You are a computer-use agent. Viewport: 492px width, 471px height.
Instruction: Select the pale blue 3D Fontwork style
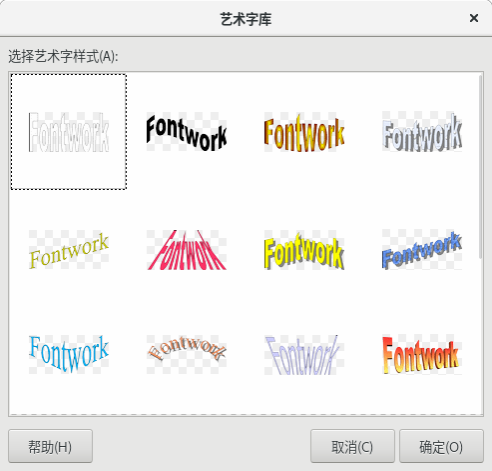click(422, 132)
